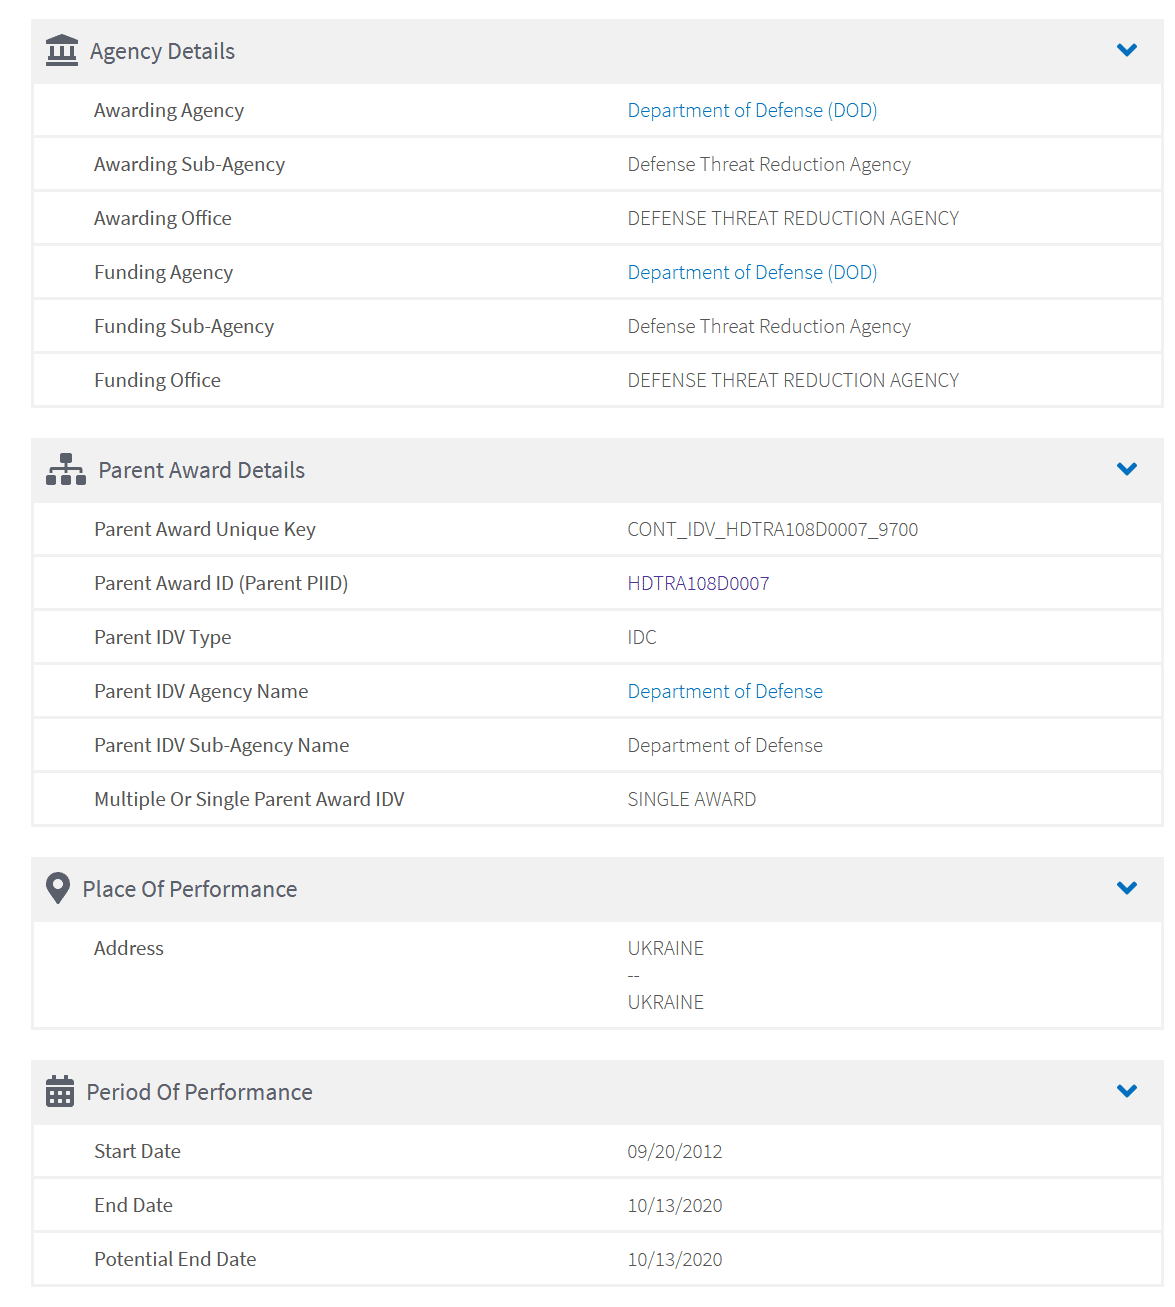Screen dimensions: 1175x1307
Task: Click the Start Date value 09/20/2012
Action: (674, 1151)
